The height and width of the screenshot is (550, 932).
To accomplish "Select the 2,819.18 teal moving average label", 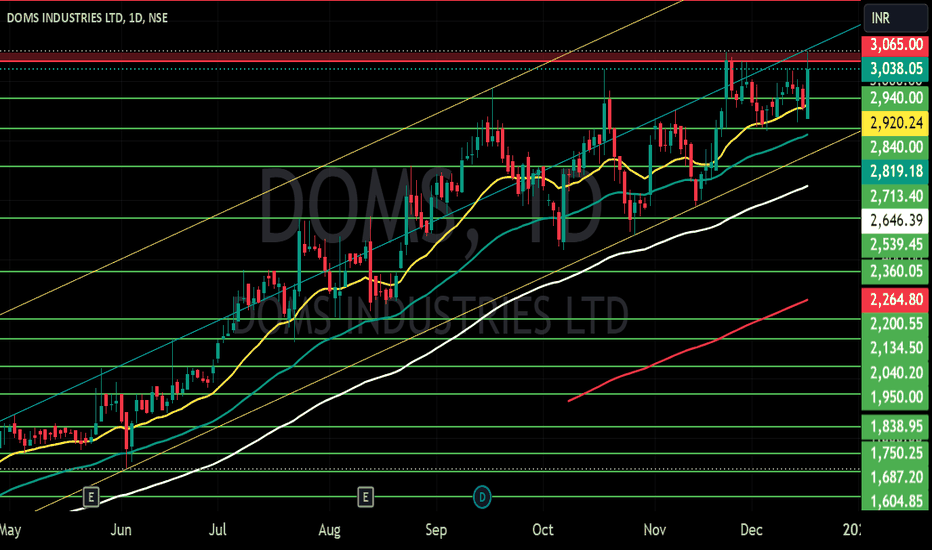I will click(895, 171).
